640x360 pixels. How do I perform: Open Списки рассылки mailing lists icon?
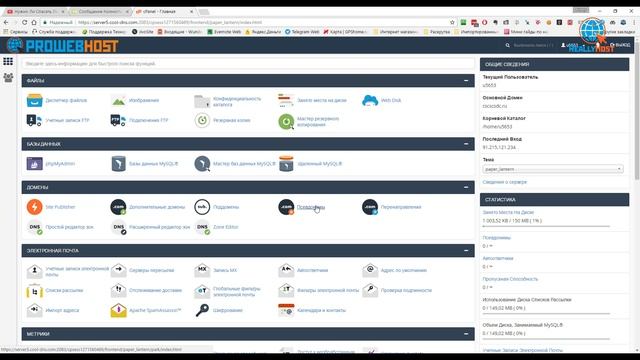[34, 290]
